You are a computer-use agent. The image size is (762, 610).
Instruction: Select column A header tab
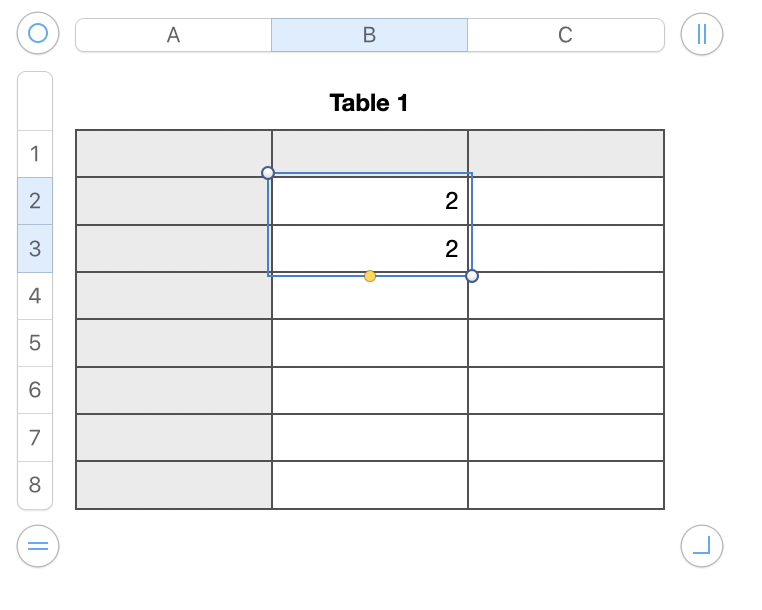(173, 35)
